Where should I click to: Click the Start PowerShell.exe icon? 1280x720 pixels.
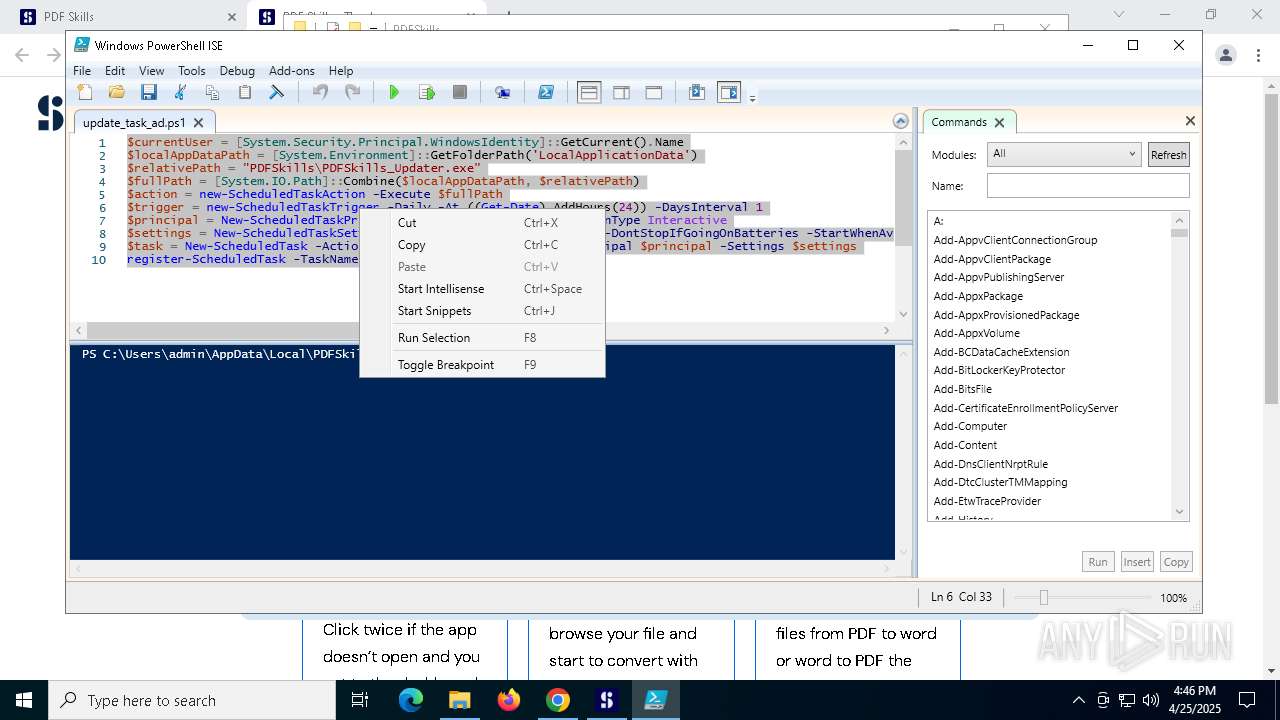point(546,92)
